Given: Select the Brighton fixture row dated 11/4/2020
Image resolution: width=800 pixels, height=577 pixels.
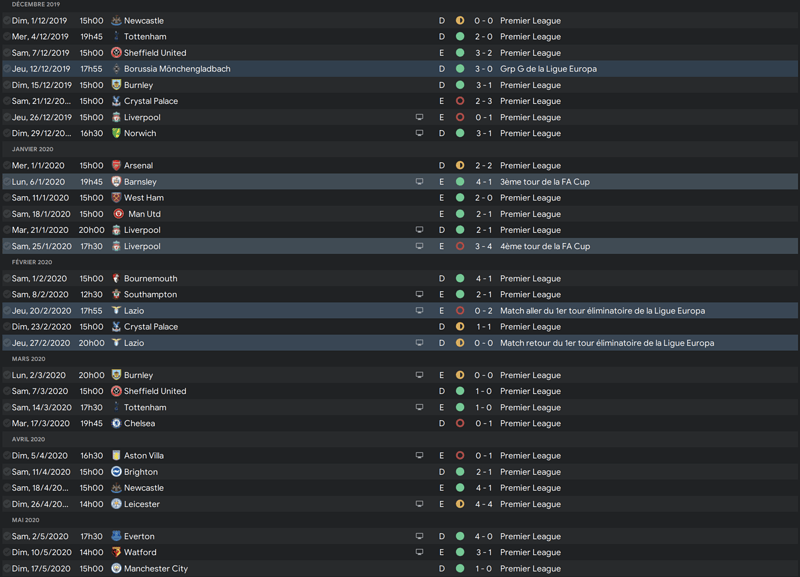Looking at the screenshot, I should coord(300,472).
